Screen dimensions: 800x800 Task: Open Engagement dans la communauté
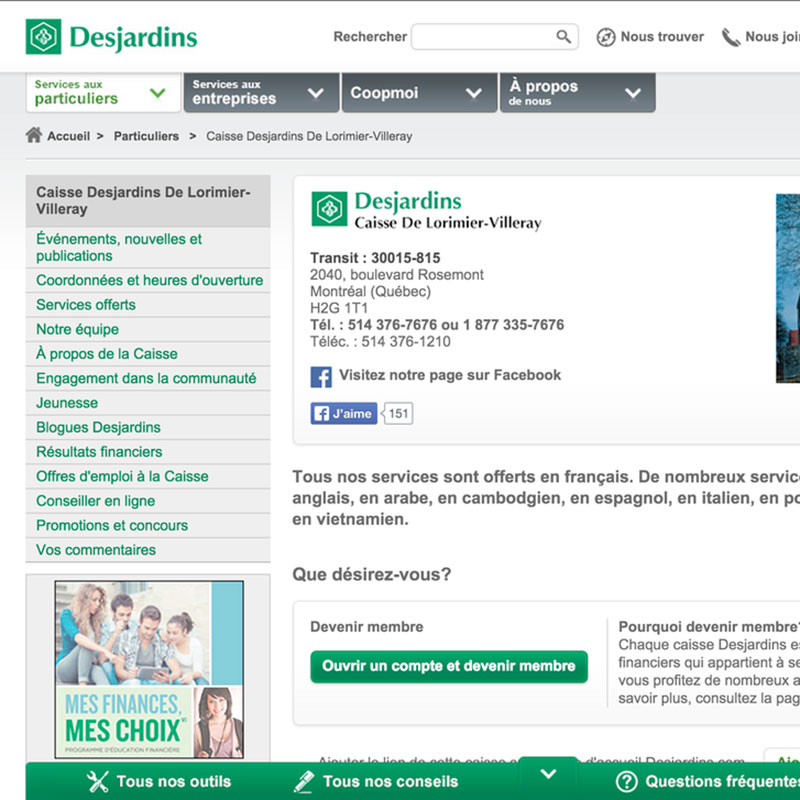tap(148, 378)
